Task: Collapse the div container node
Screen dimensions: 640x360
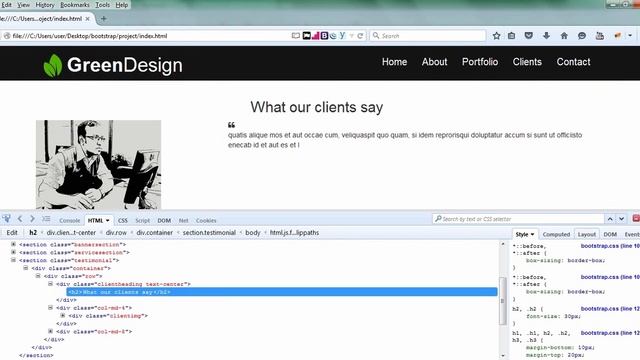Action: coord(26,268)
